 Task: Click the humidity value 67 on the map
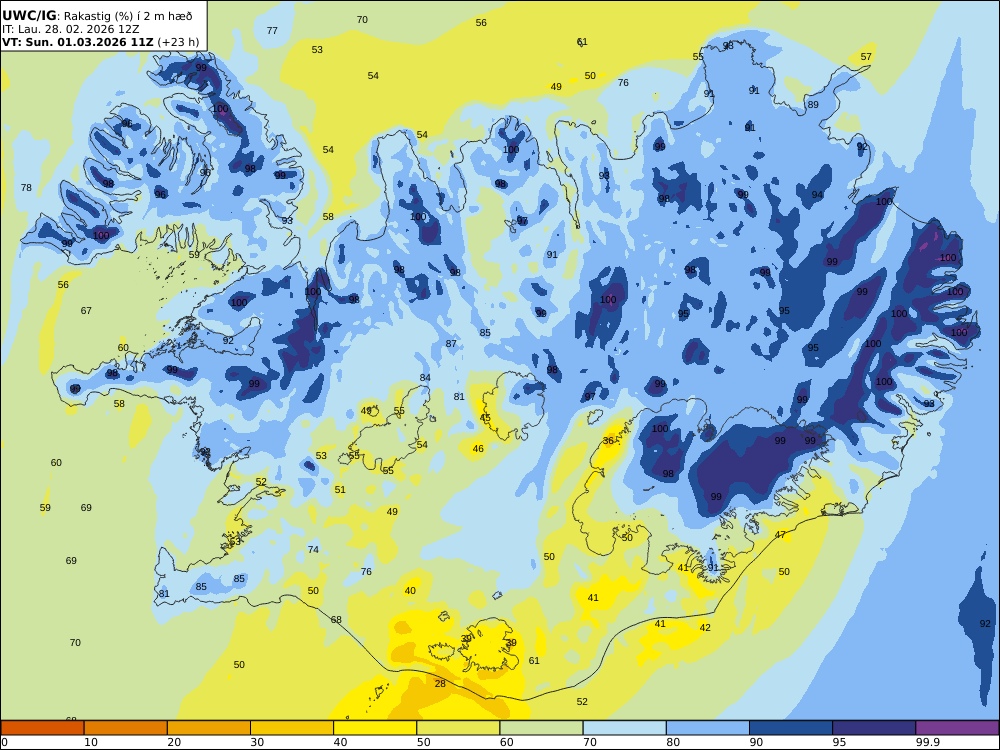tap(86, 311)
